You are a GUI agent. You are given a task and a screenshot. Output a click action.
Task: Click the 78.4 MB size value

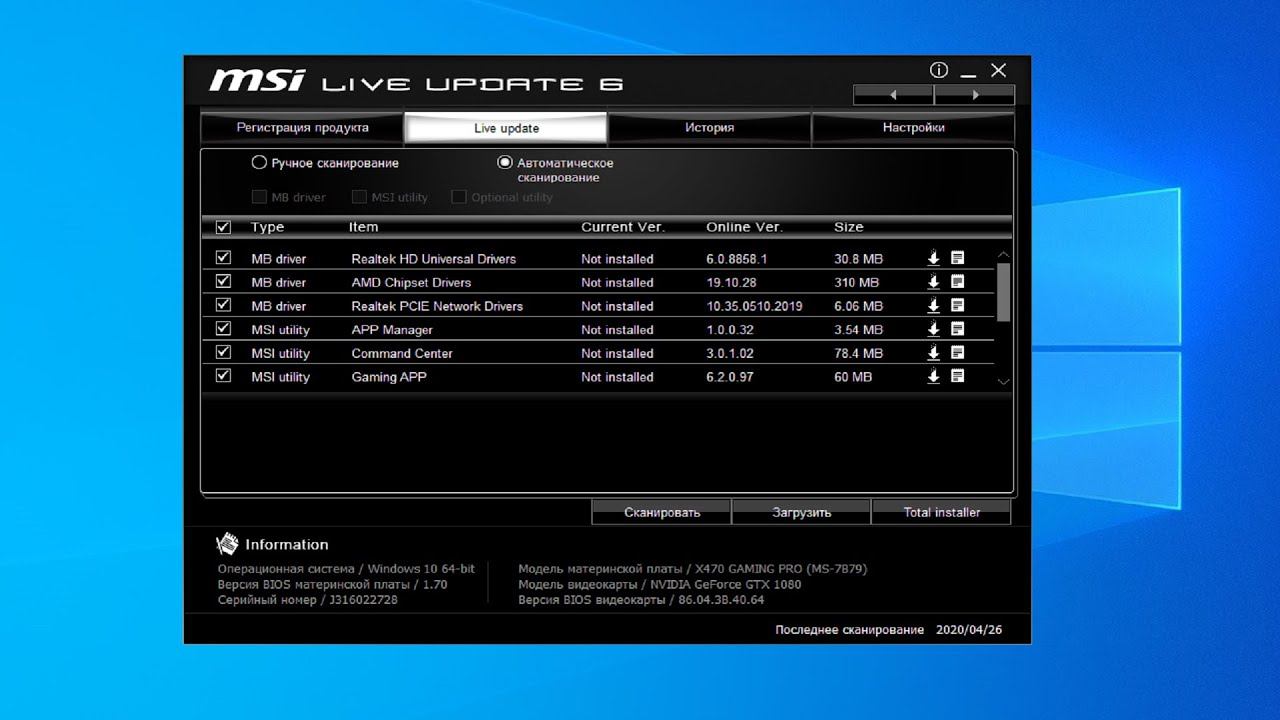[x=859, y=353]
